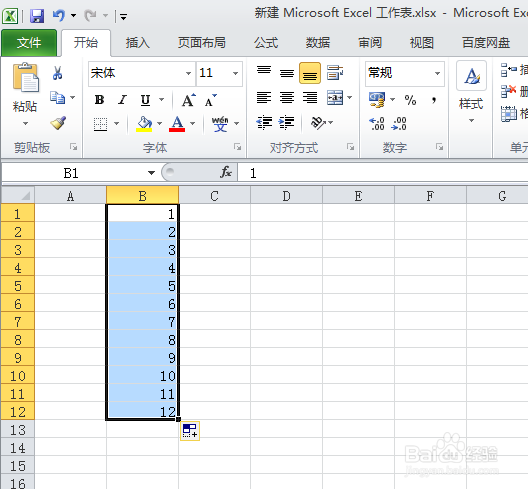
Task: Open the font size 11 dropdown
Action: coord(235,73)
